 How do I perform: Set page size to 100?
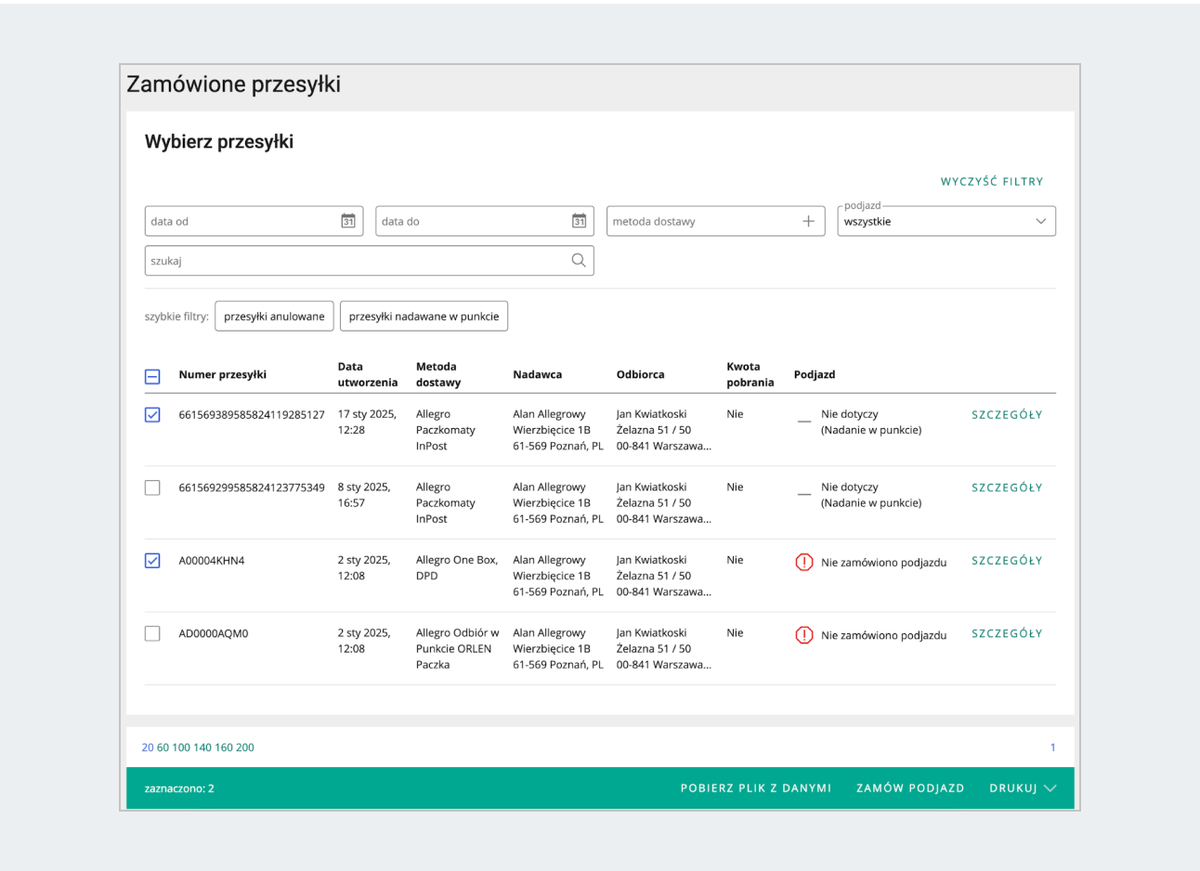pos(181,748)
